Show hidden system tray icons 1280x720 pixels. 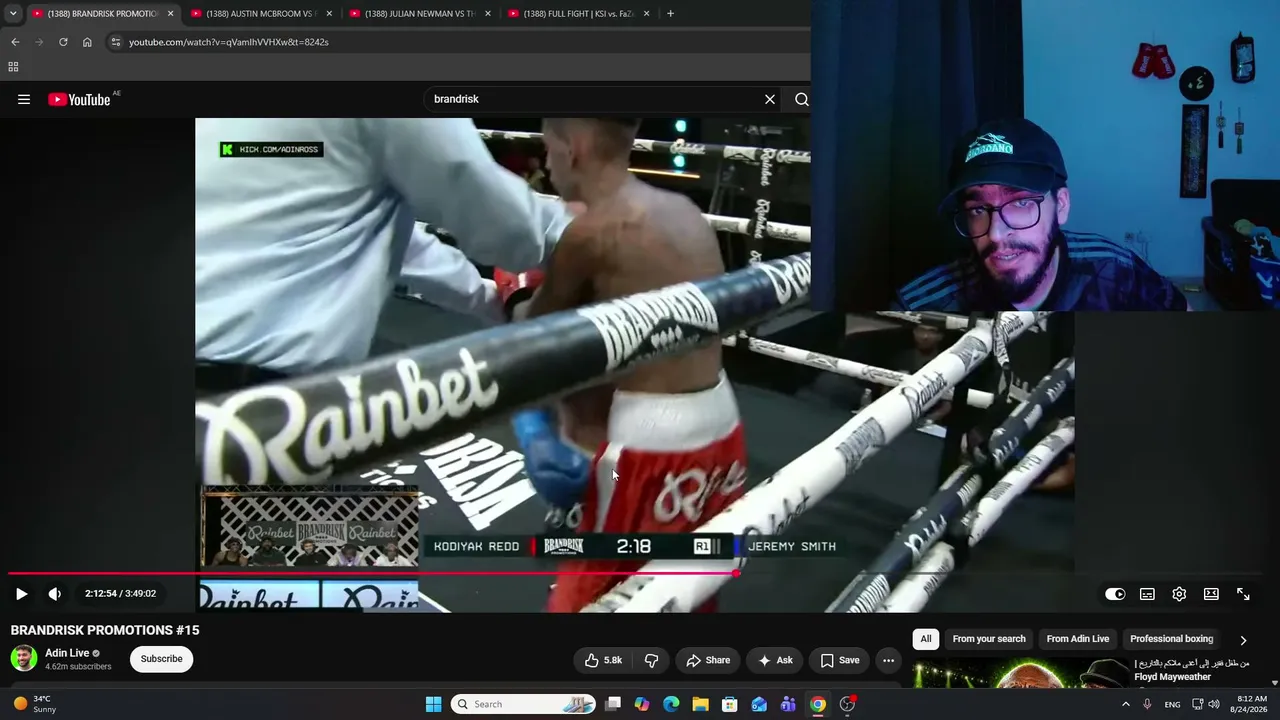point(1125,704)
